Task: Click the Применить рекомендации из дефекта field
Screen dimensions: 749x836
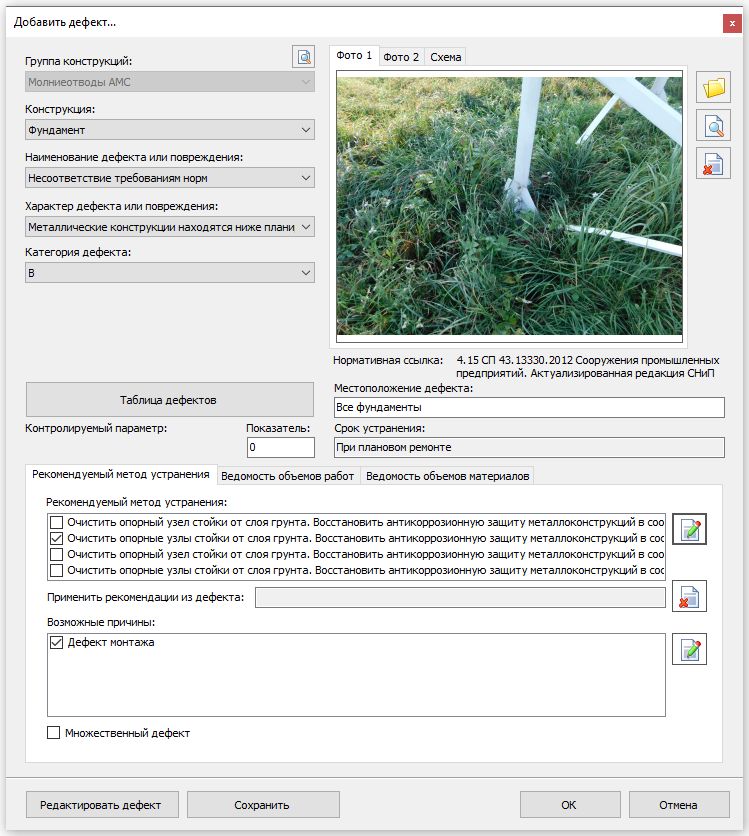Action: tap(460, 597)
